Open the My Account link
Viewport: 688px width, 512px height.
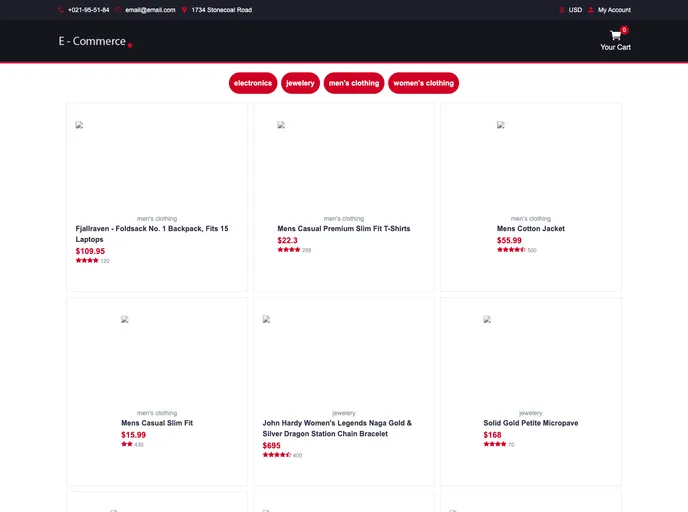[x=614, y=10]
